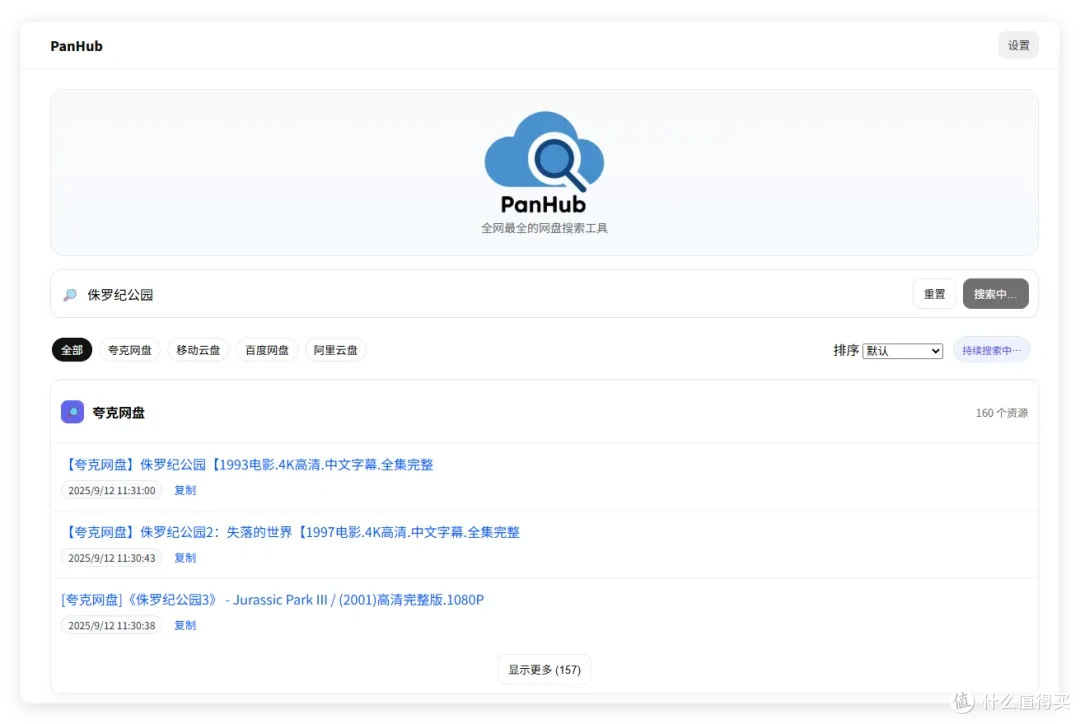Copy link for result dated 11:30:43
The width and height of the screenshot is (1080, 724).
pos(185,558)
